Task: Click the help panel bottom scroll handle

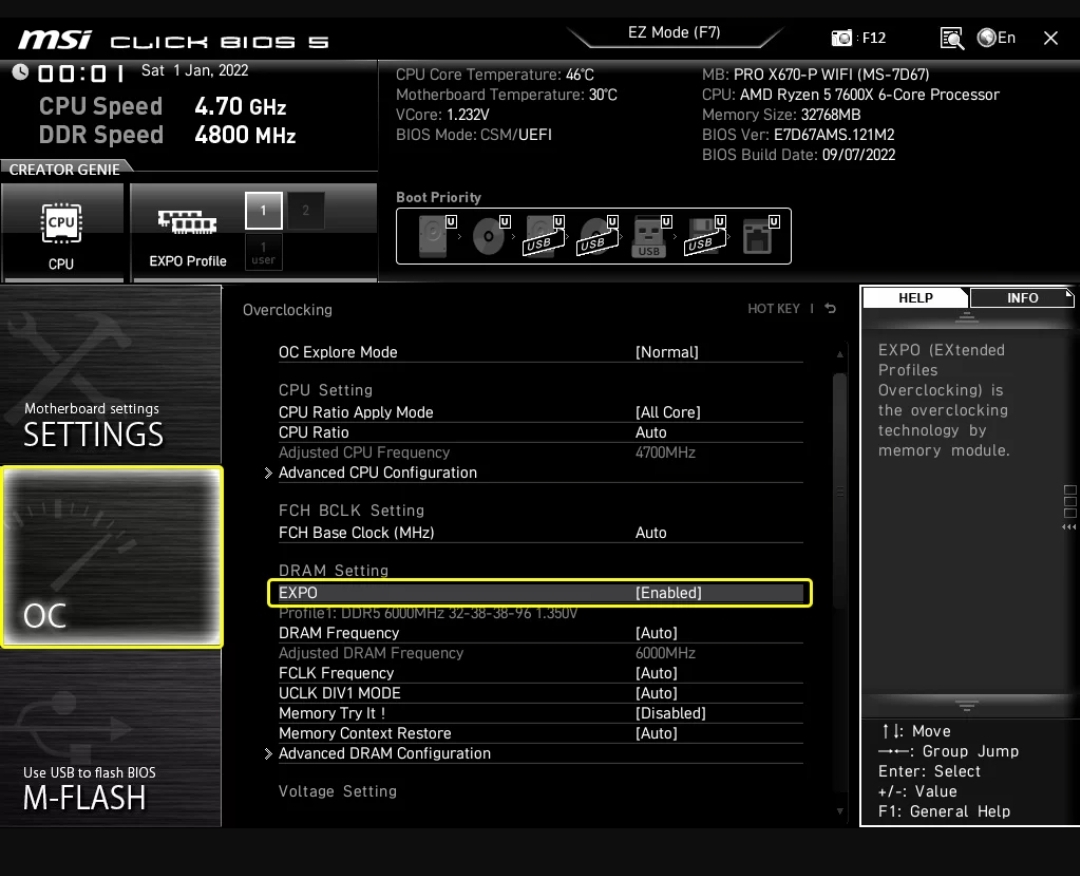Action: tap(966, 706)
